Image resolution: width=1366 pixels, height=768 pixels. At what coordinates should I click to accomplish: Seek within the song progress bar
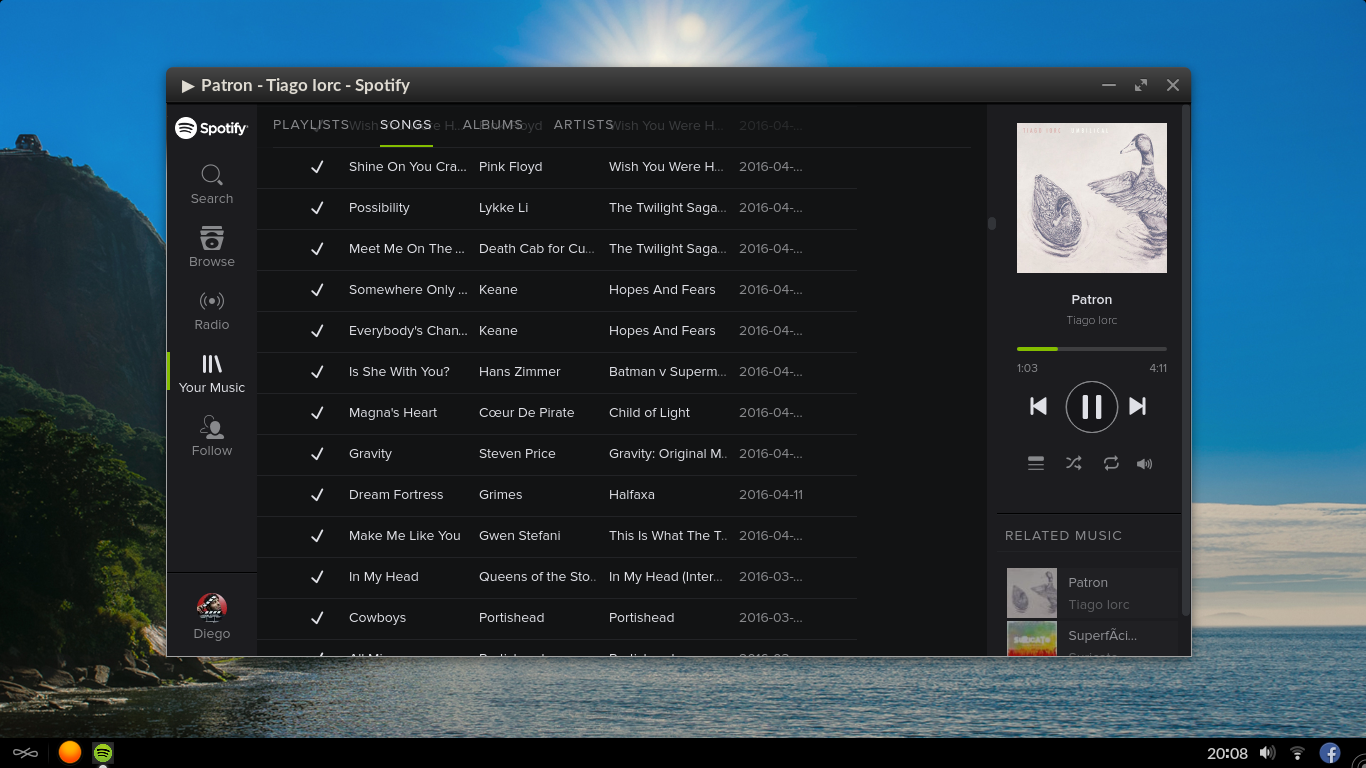[x=1092, y=349]
